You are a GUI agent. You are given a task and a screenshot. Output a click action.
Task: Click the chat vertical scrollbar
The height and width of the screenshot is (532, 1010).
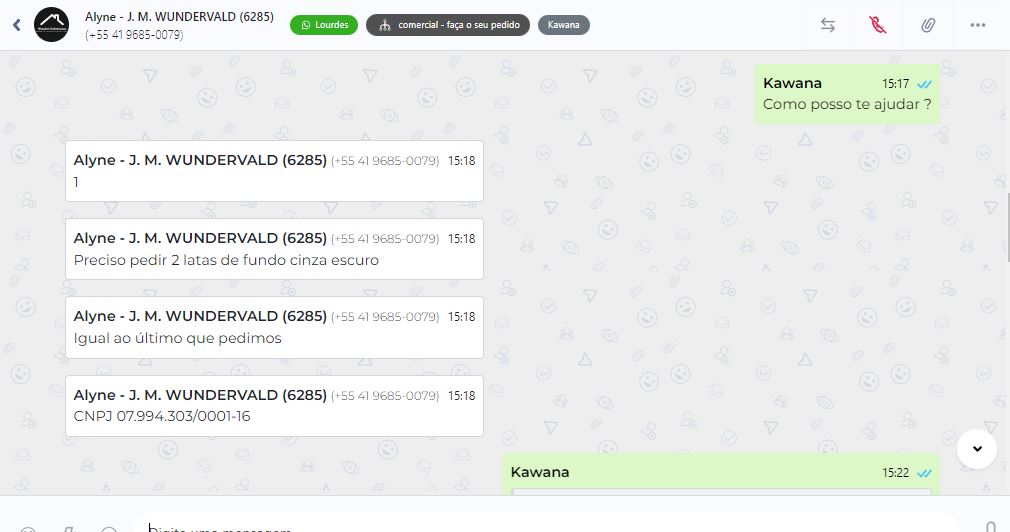[1007, 227]
